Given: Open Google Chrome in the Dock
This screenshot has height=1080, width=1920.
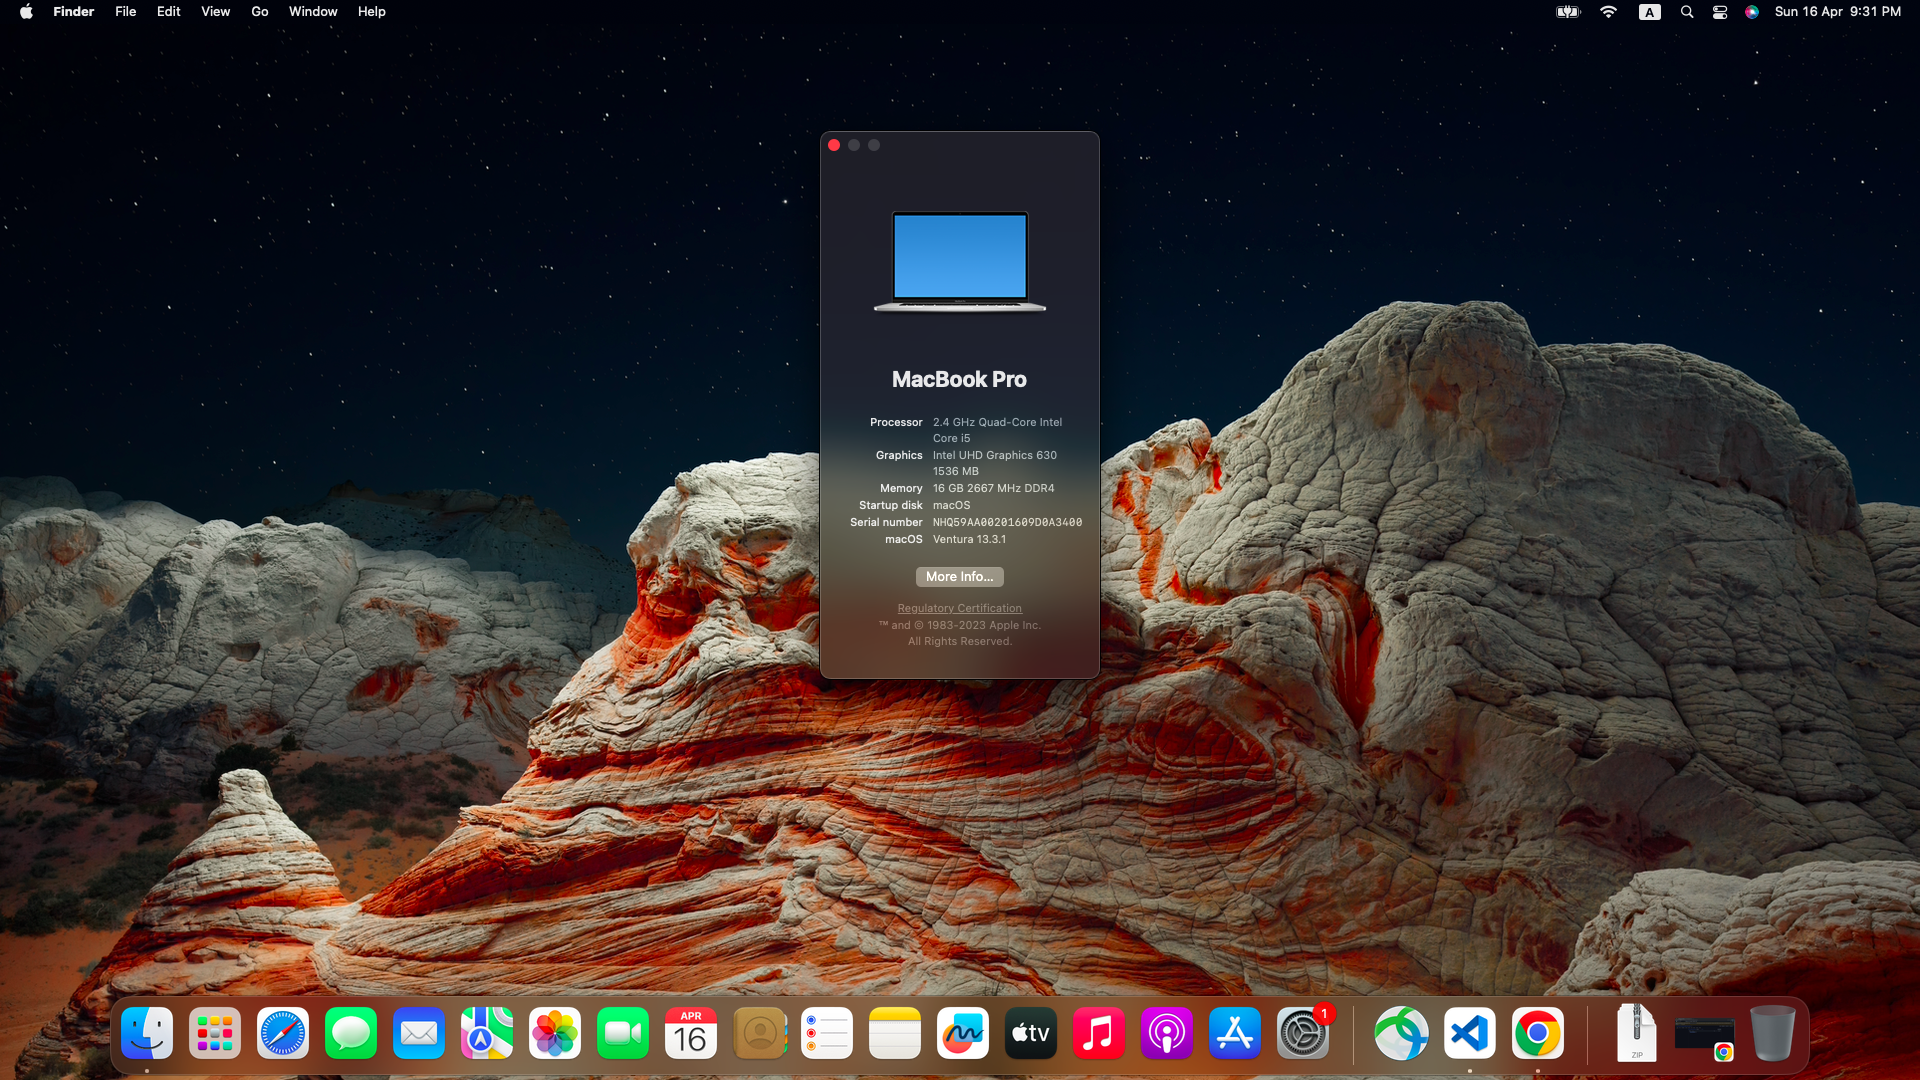Looking at the screenshot, I should [1538, 1033].
